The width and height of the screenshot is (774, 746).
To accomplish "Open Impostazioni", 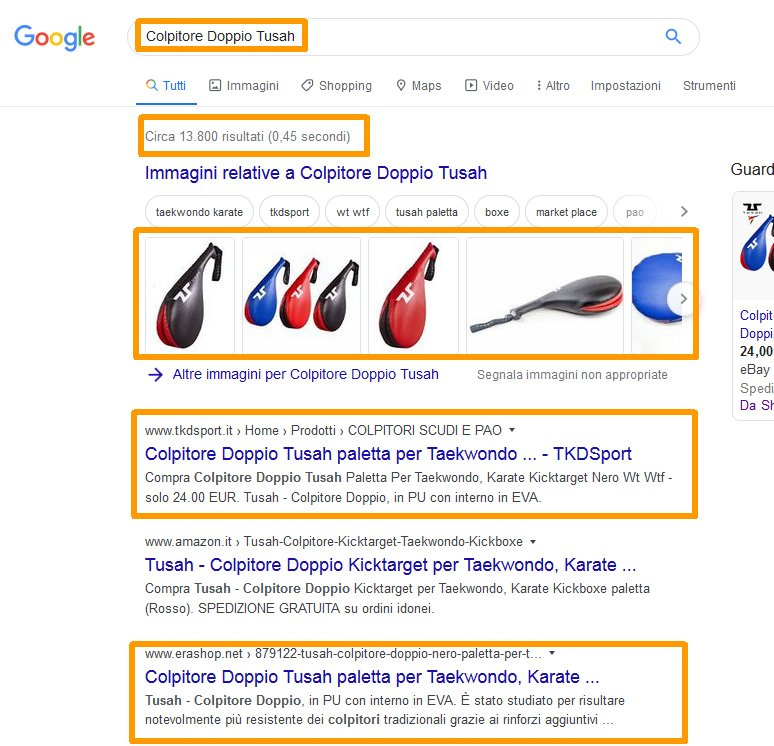I will [625, 85].
